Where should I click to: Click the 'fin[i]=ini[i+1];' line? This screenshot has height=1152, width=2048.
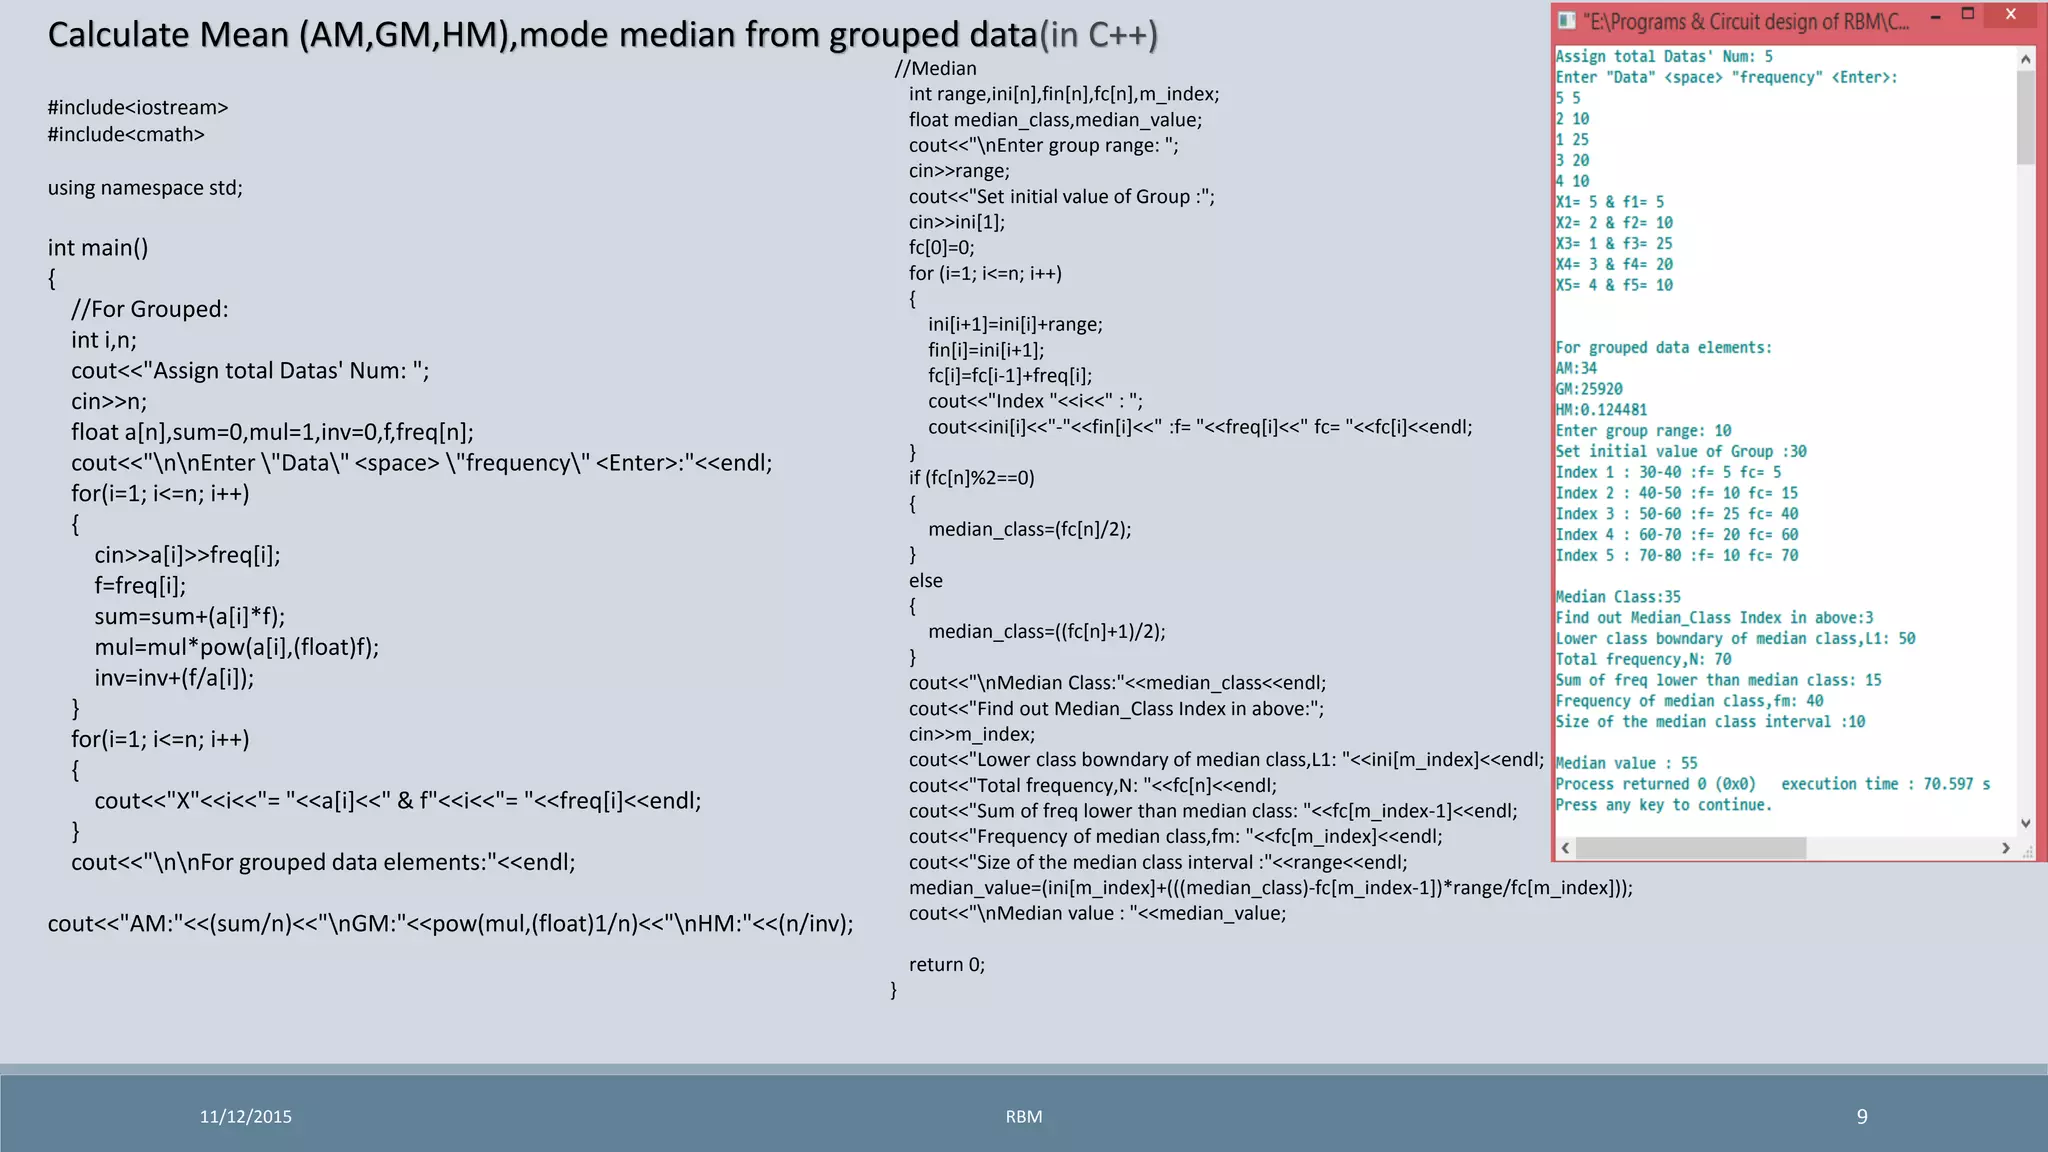click(986, 350)
